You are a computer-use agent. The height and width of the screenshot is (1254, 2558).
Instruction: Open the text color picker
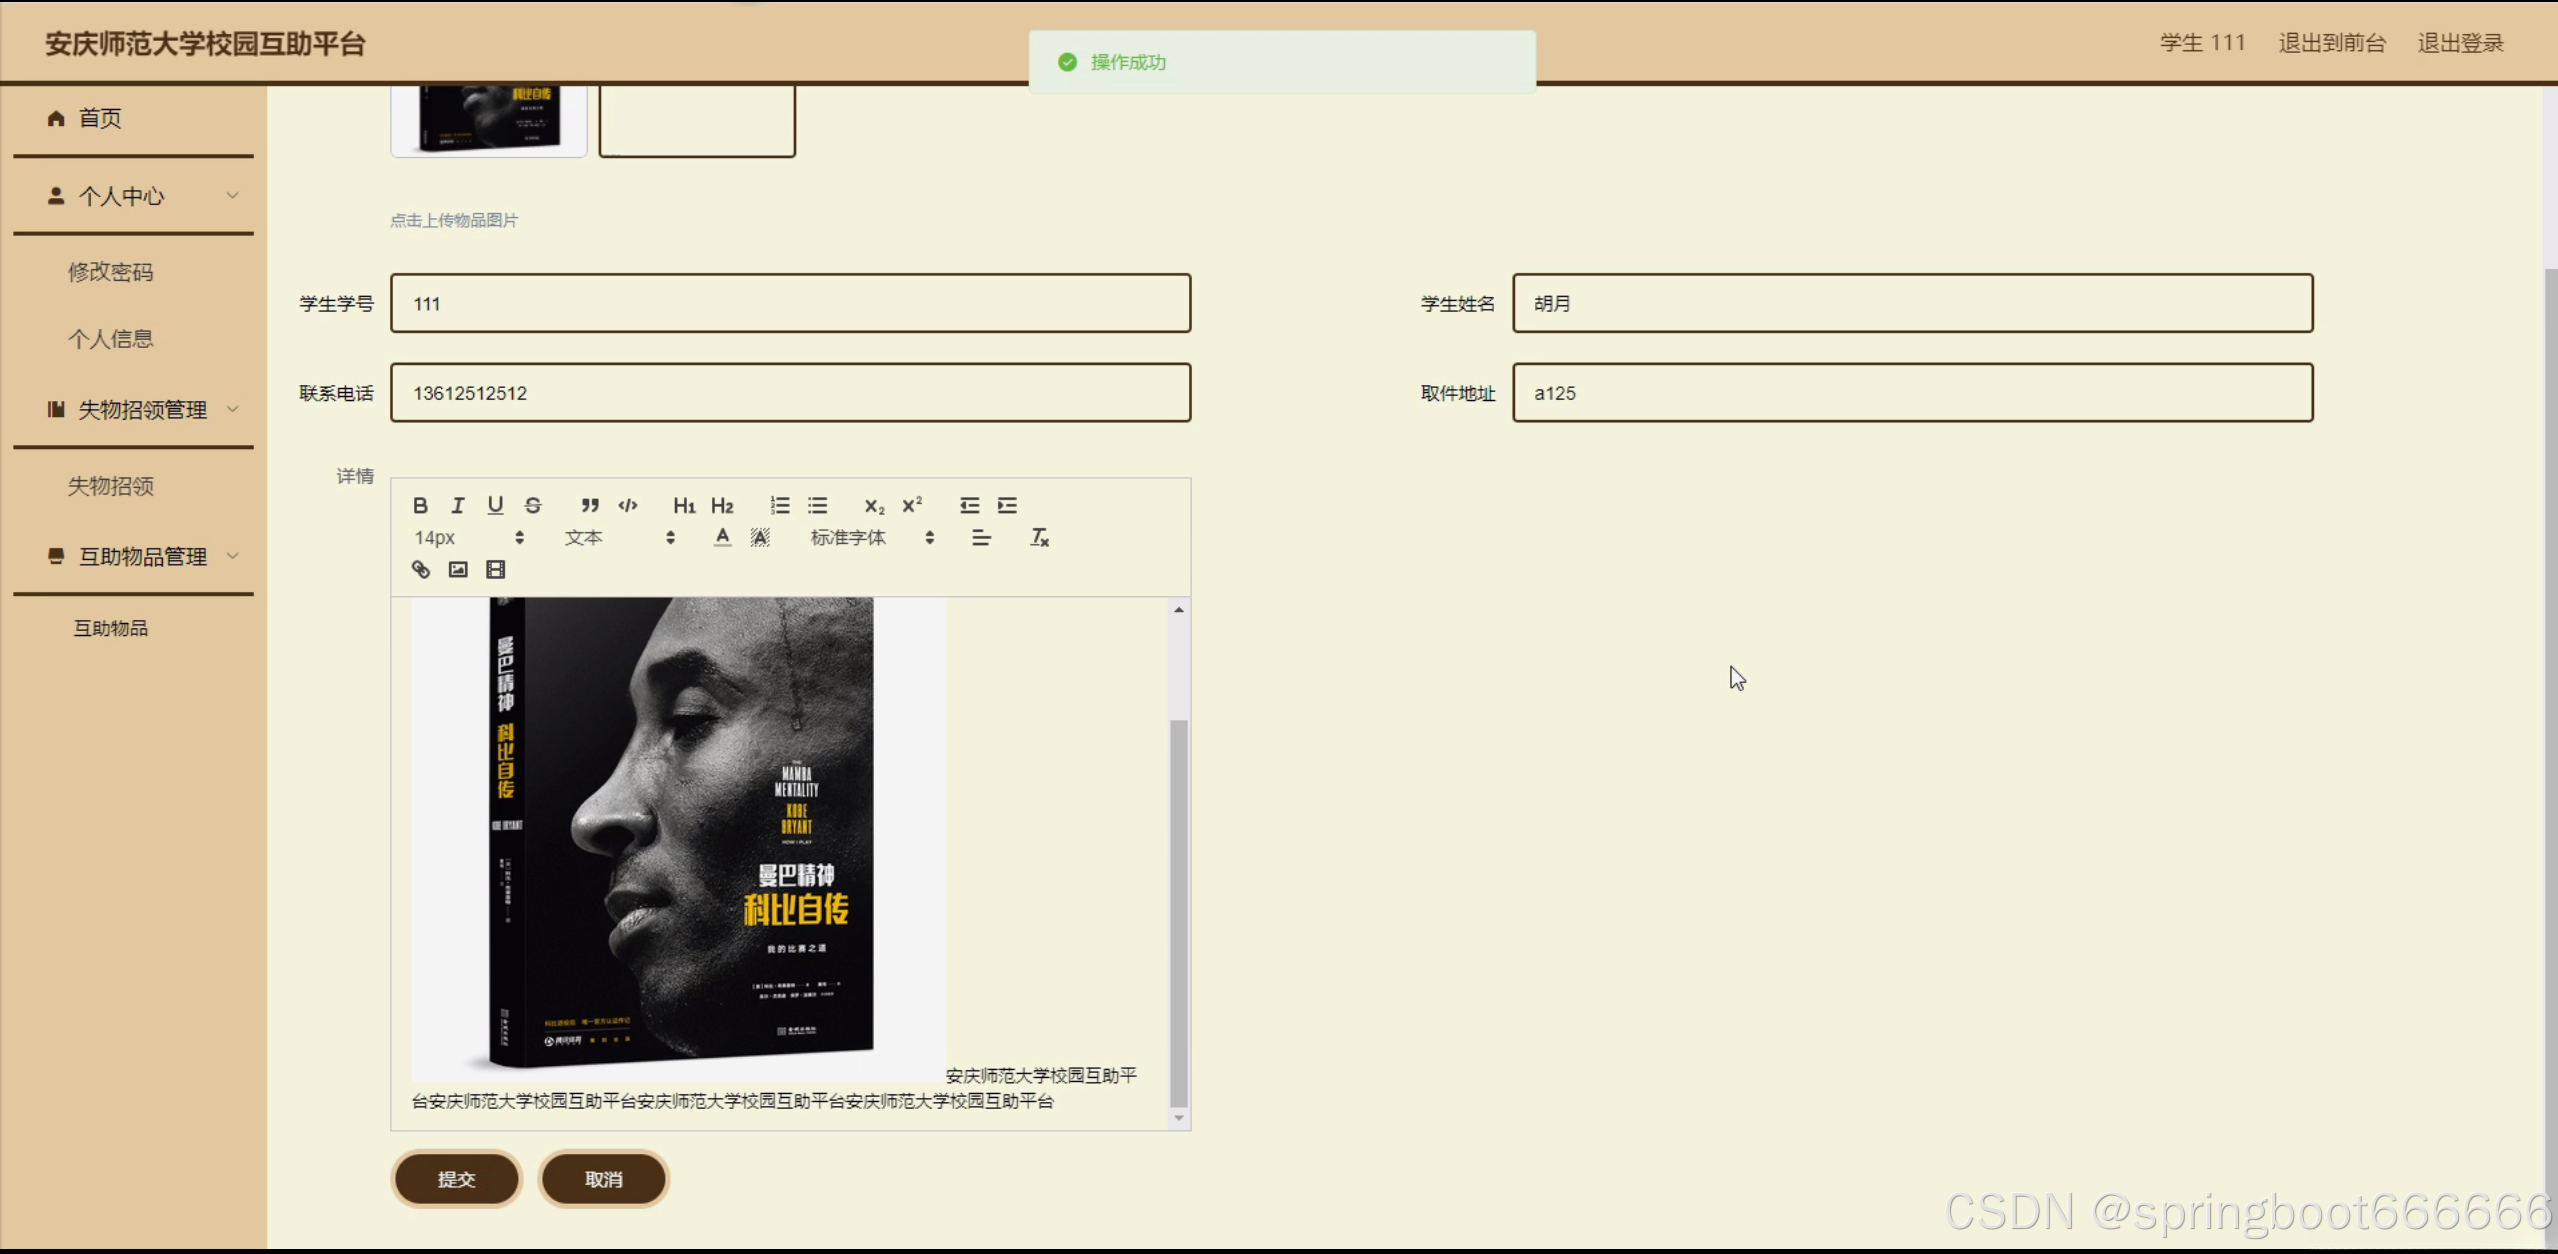(722, 537)
